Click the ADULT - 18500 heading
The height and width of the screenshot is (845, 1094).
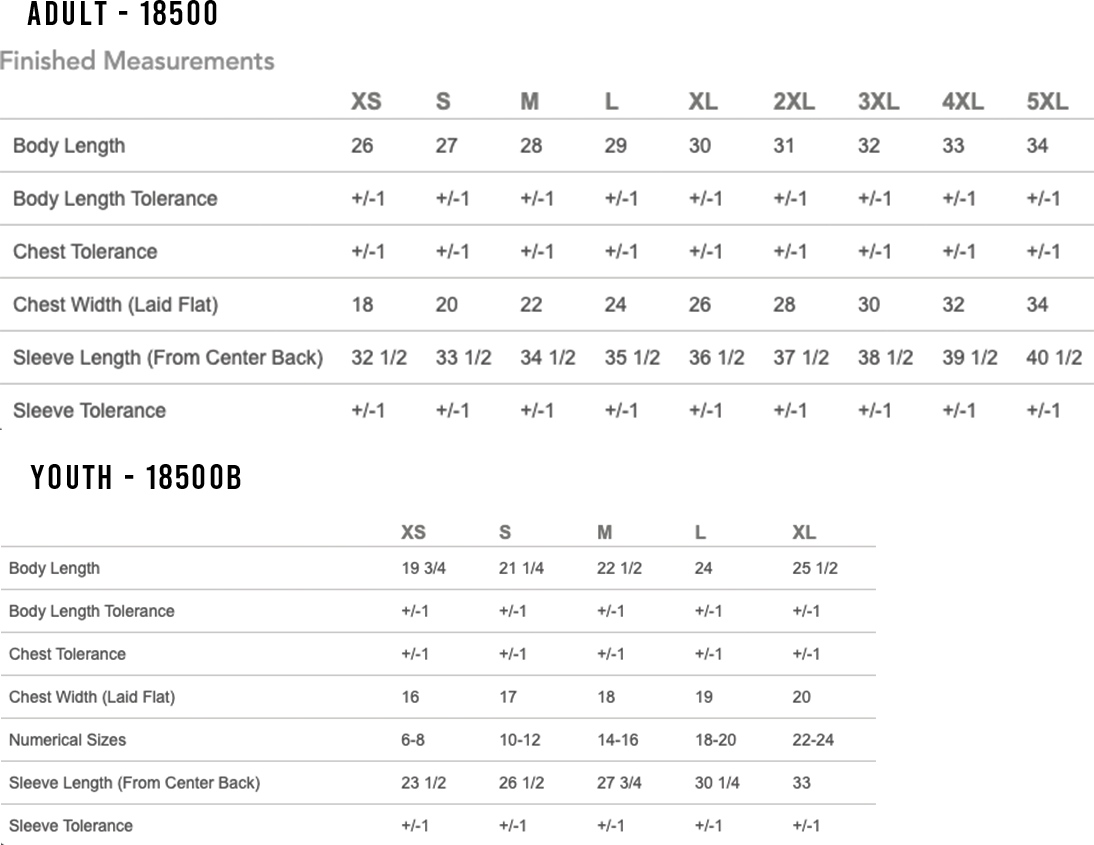click(122, 15)
